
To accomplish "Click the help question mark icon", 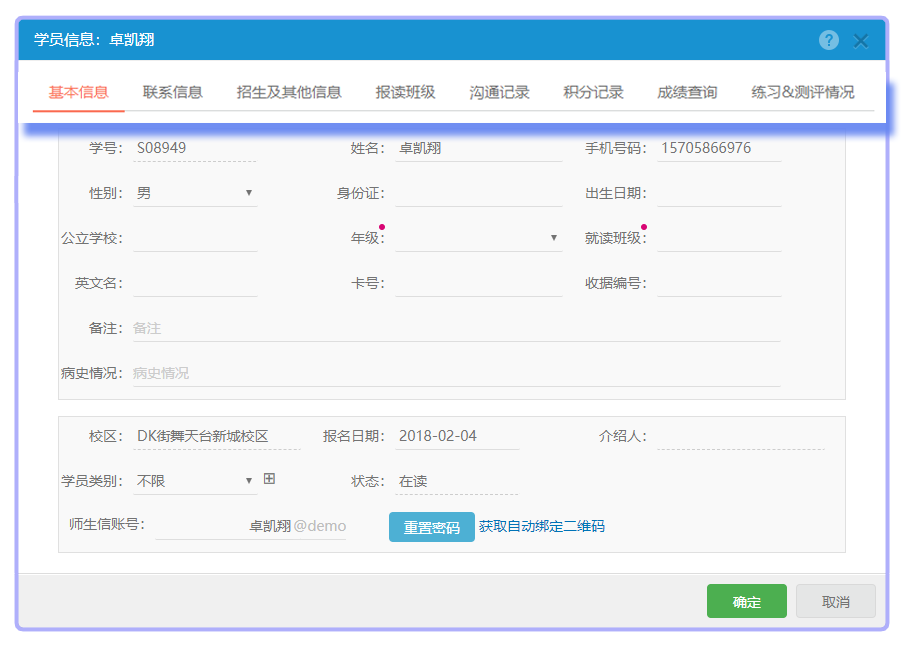I will pyautogui.click(x=829, y=40).
